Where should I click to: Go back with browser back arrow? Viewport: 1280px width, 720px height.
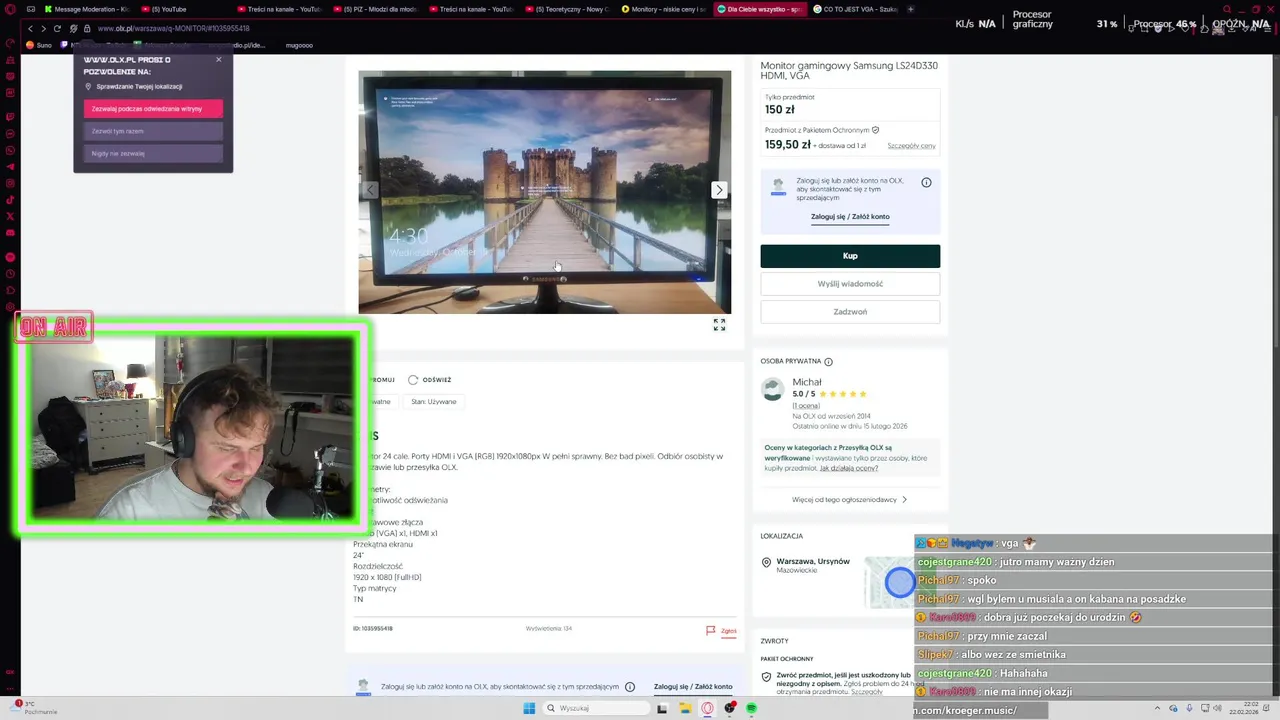pyautogui.click(x=30, y=28)
